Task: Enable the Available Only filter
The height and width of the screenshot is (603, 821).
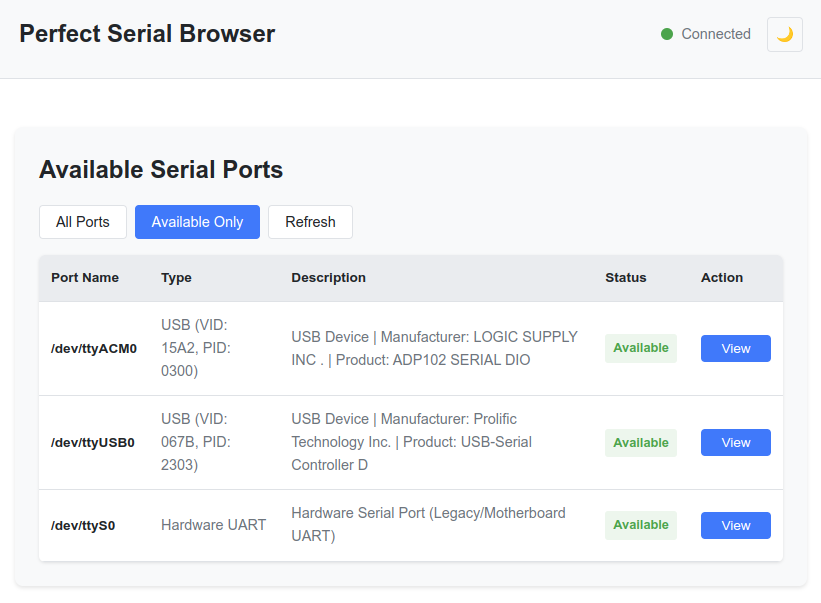Action: 197,222
